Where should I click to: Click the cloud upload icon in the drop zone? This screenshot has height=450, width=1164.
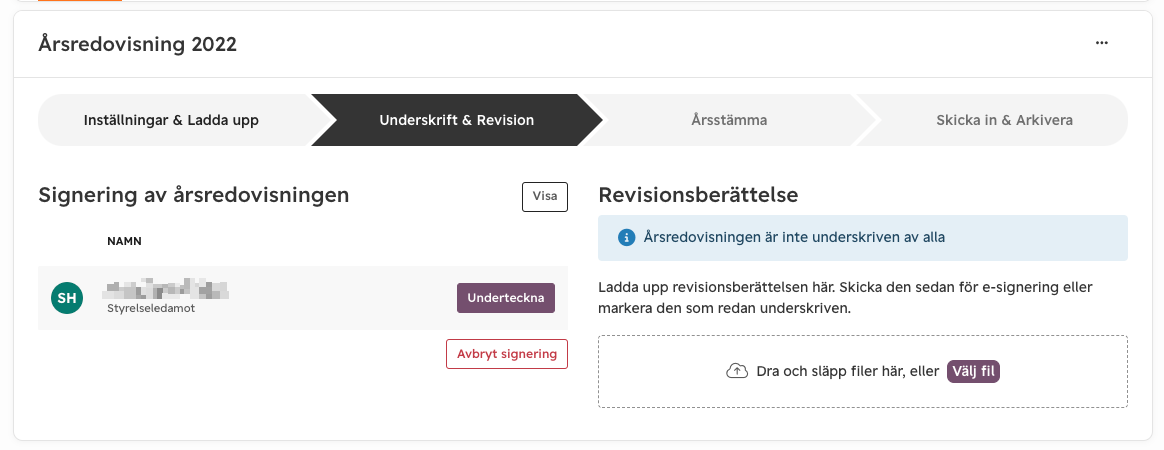tap(736, 371)
